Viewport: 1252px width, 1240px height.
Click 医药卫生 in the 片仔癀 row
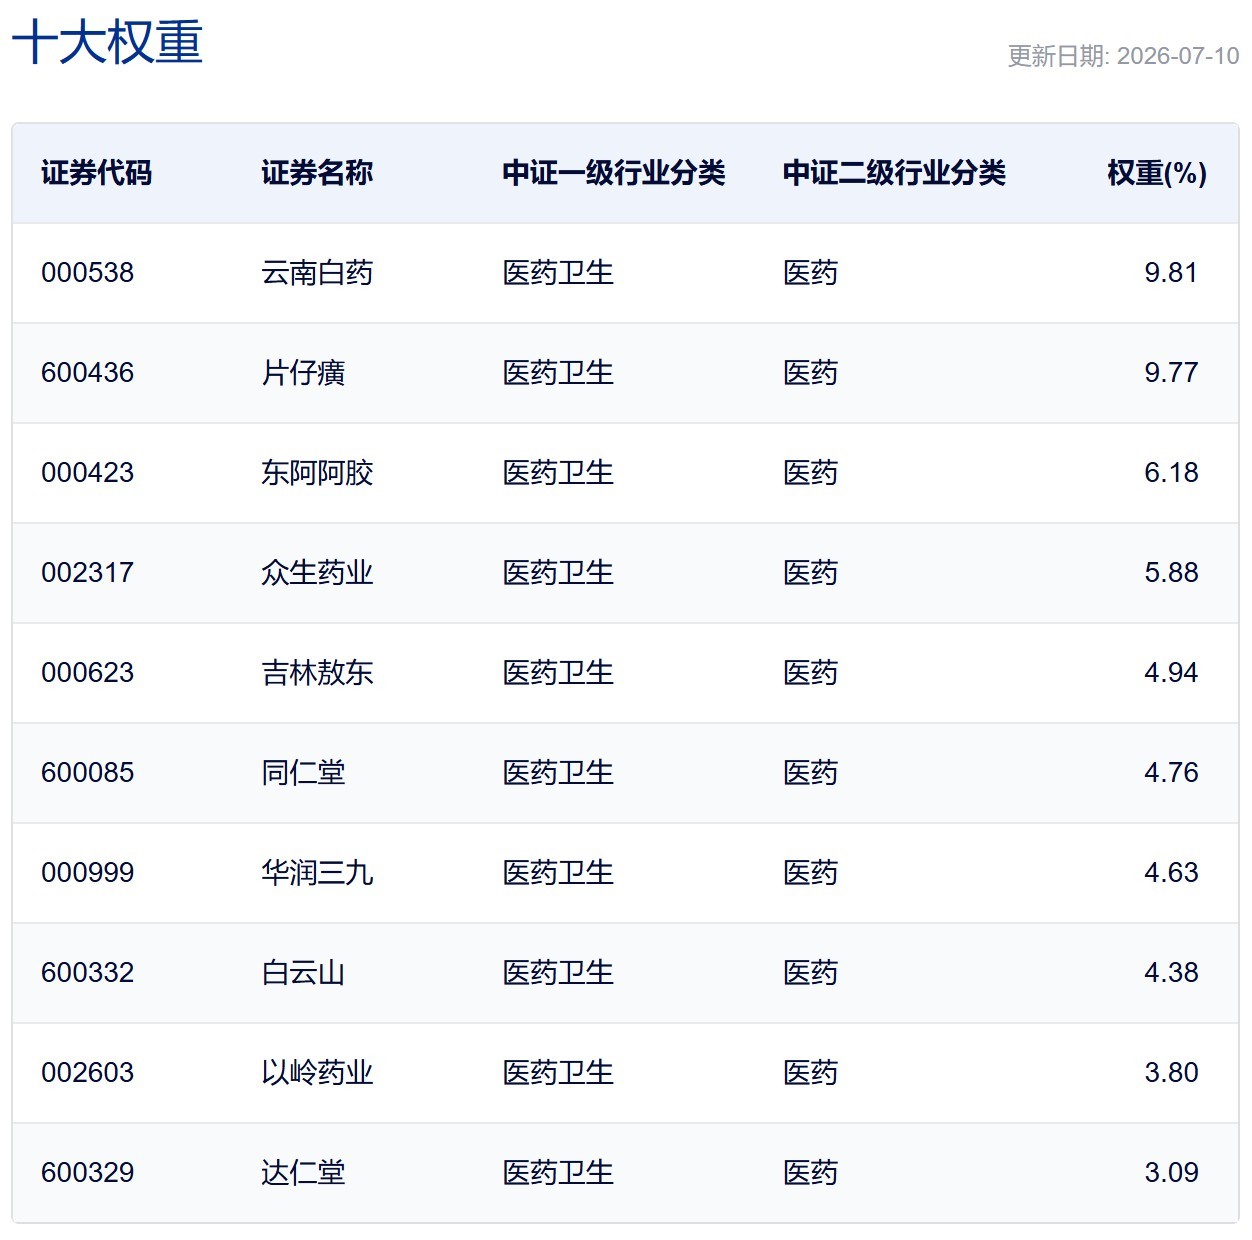[558, 373]
